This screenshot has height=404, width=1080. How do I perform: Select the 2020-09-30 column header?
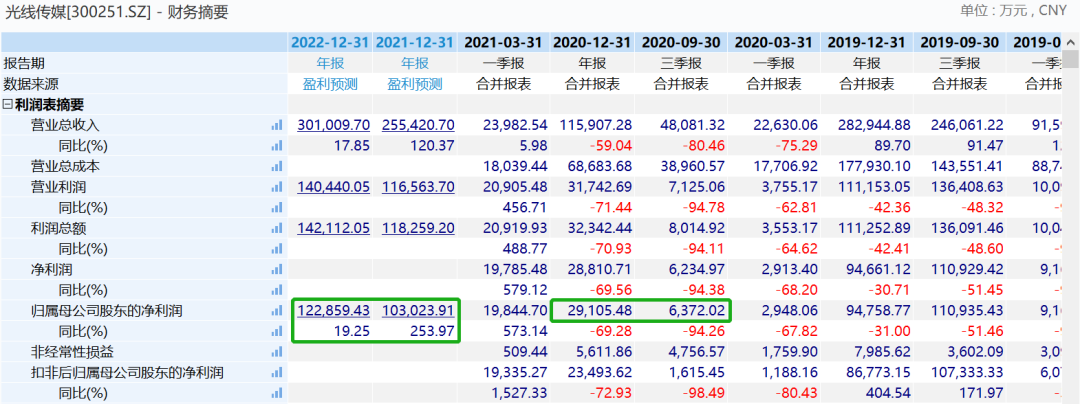[x=681, y=42]
